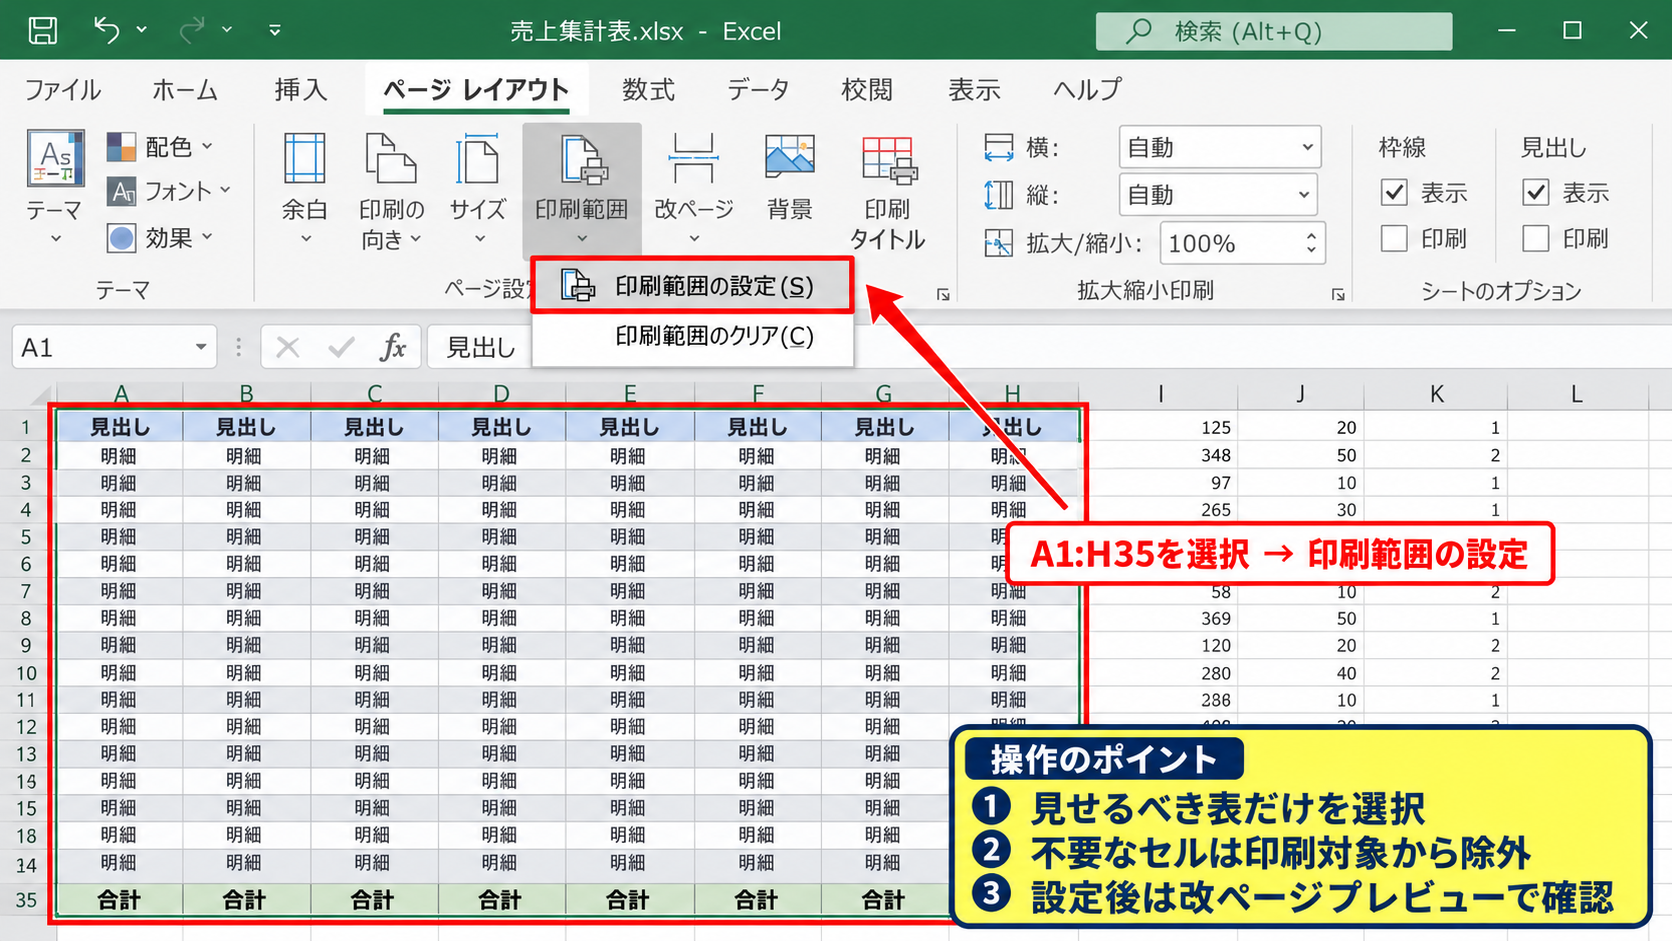Open the フォント theme fonts menu
The image size is (1672, 941).
click(169, 191)
